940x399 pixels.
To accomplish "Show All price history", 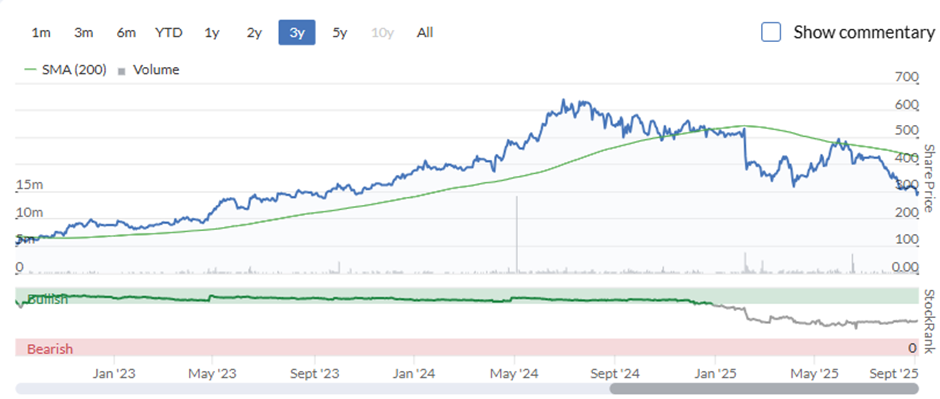I will pos(425,33).
